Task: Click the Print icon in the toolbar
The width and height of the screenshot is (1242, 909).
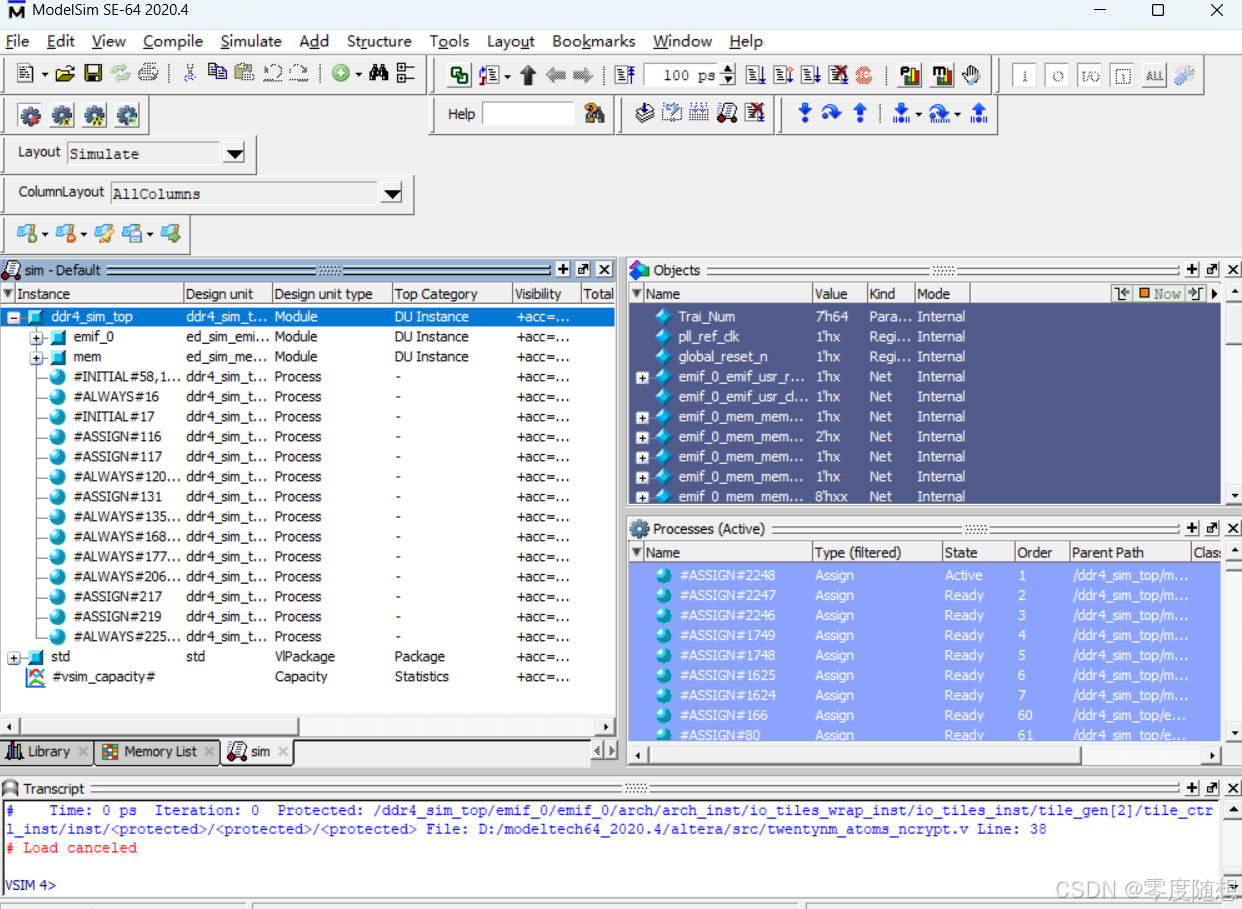Action: (148, 73)
